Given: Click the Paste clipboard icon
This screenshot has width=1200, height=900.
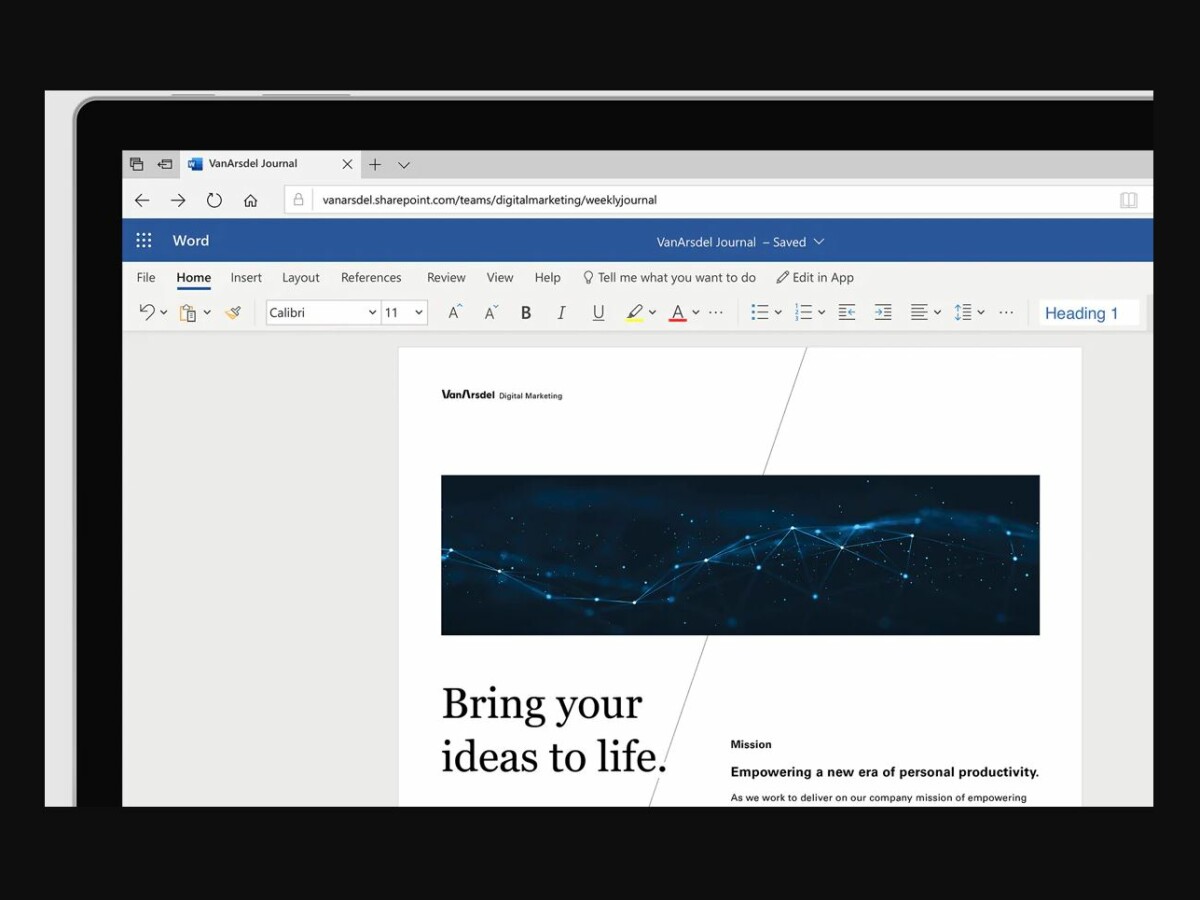Looking at the screenshot, I should [x=187, y=313].
